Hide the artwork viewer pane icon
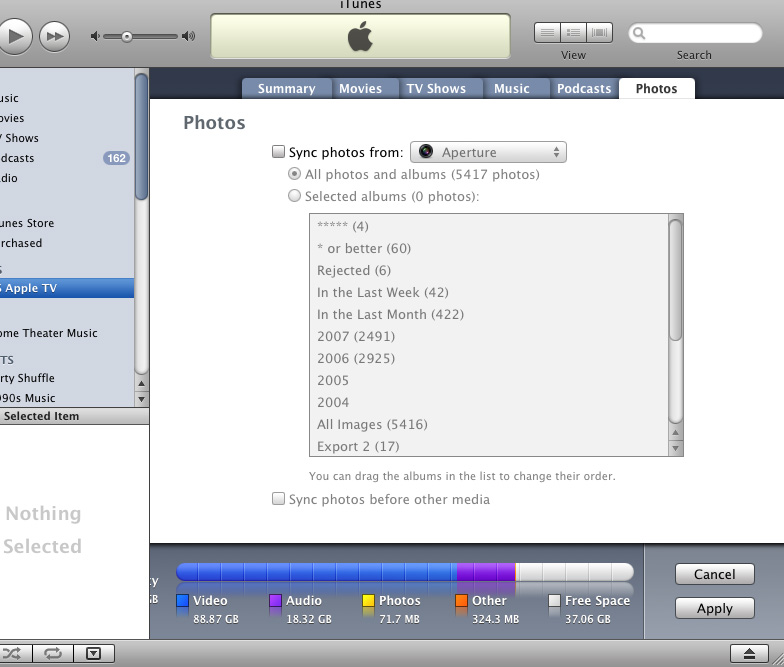 click(x=94, y=653)
